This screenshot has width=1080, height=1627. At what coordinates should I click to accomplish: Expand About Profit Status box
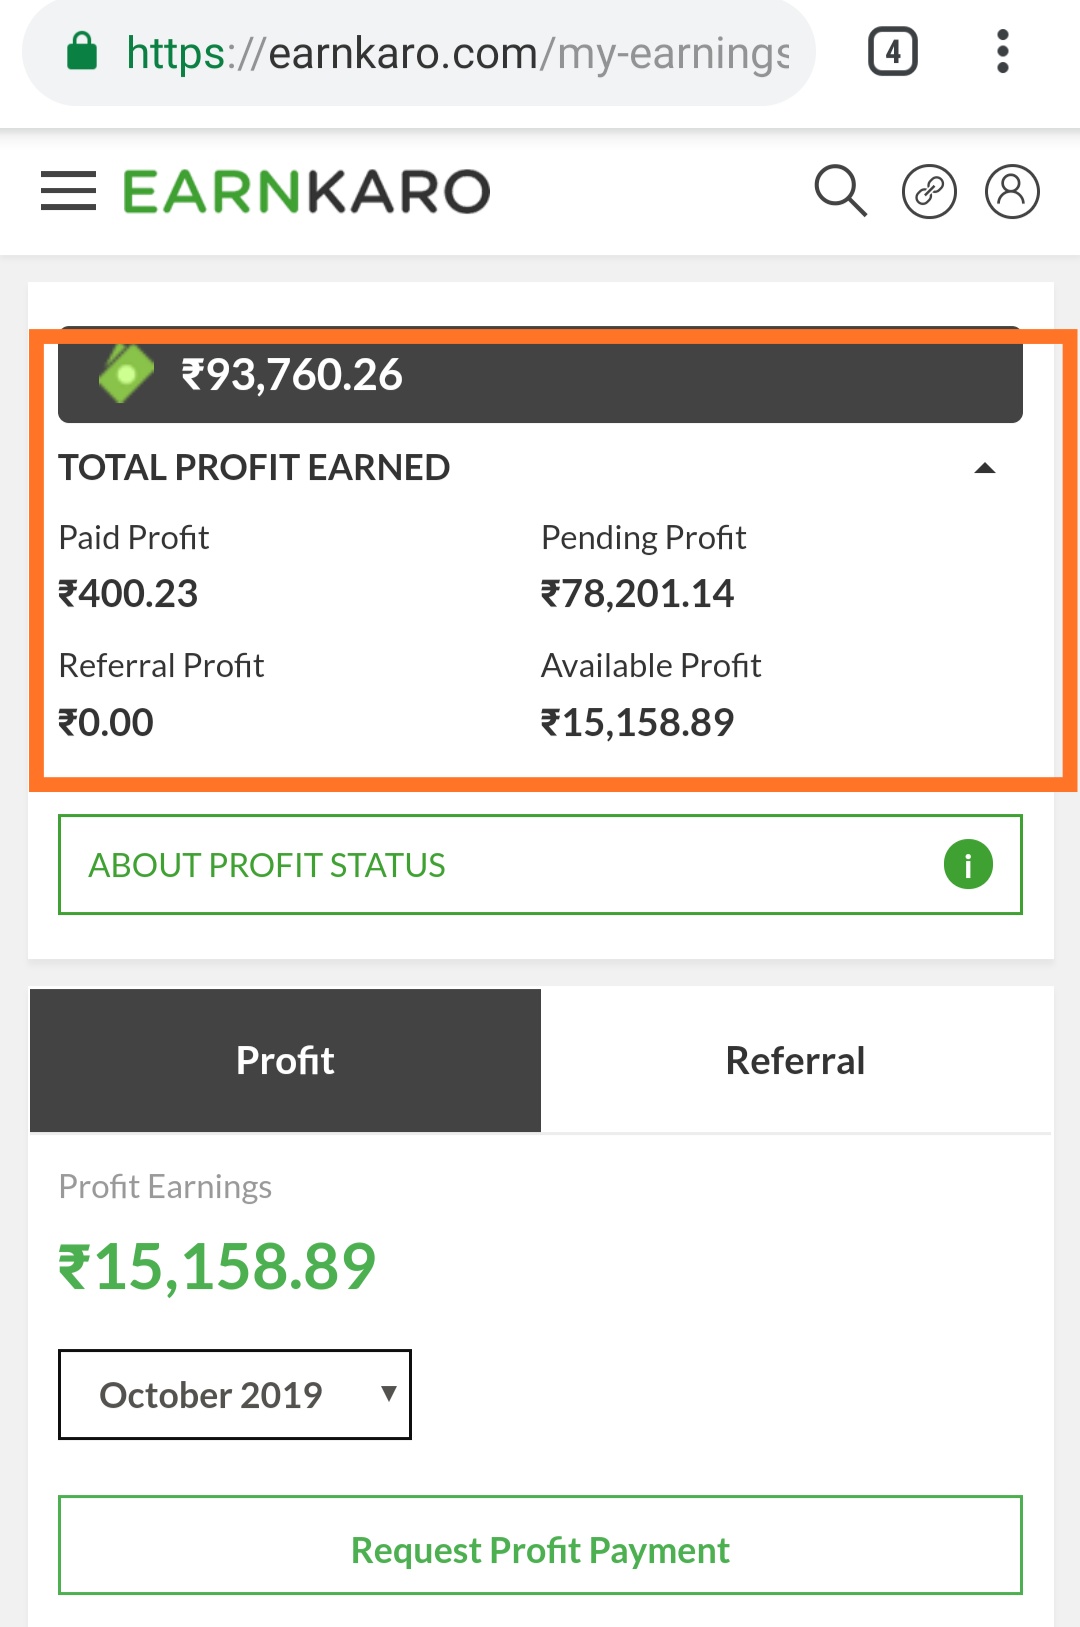(x=540, y=865)
